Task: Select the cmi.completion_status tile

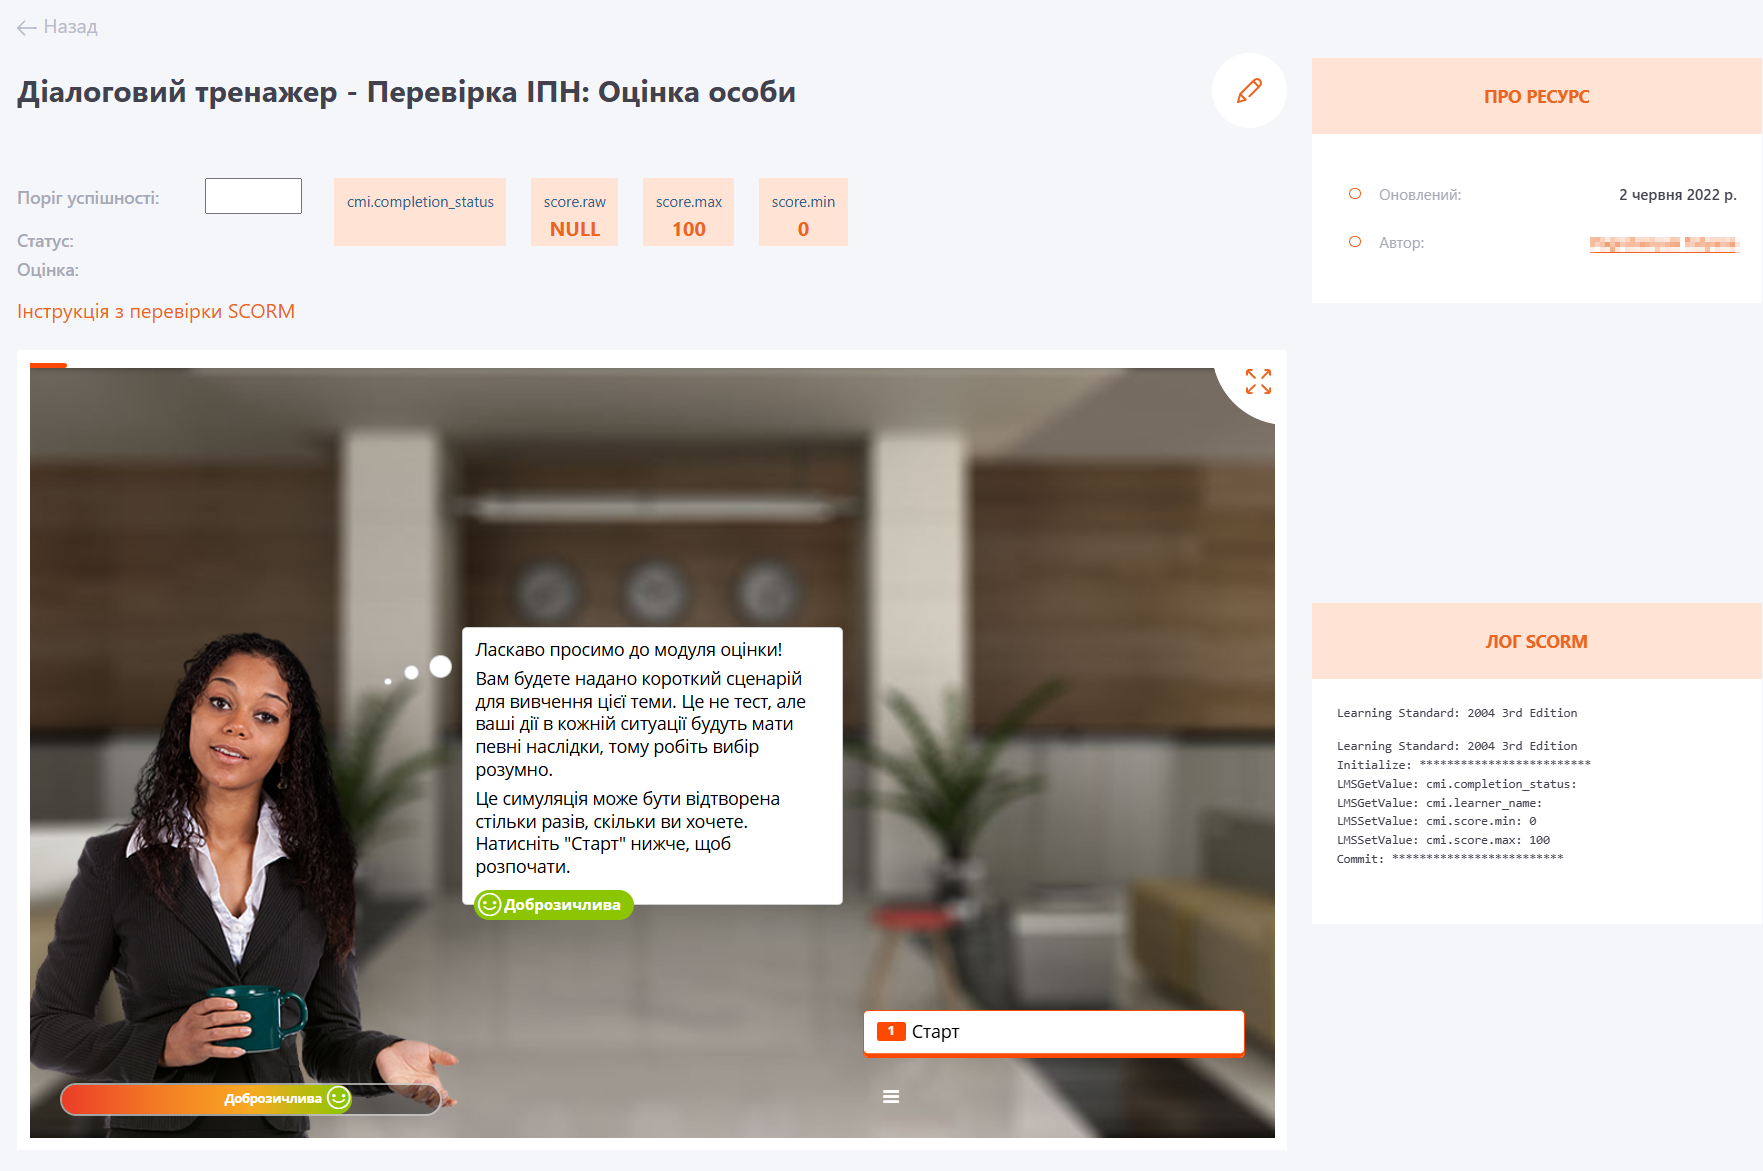Action: coord(420,212)
